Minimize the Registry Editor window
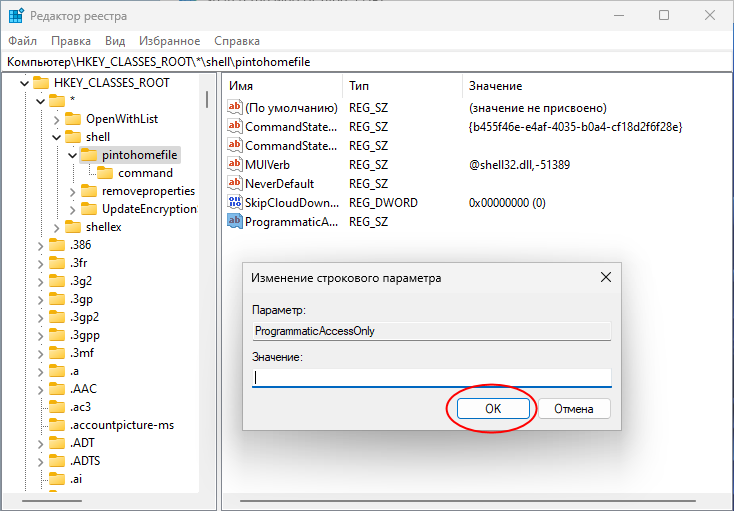734x511 pixels. click(x=619, y=15)
